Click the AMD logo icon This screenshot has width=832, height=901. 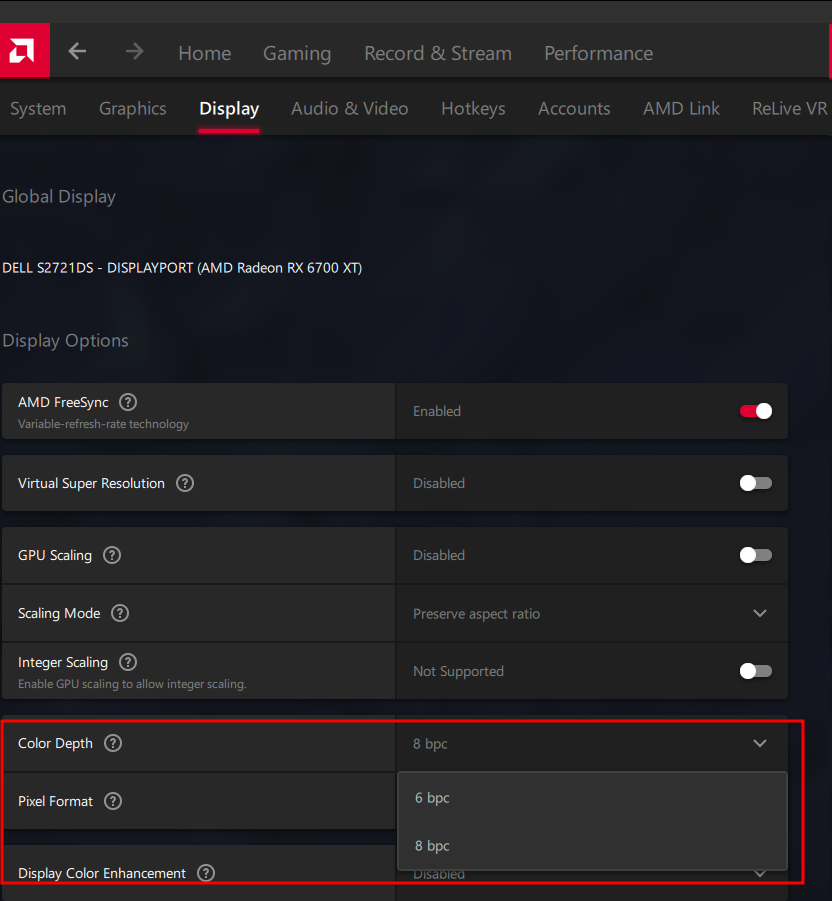click(x=24, y=51)
